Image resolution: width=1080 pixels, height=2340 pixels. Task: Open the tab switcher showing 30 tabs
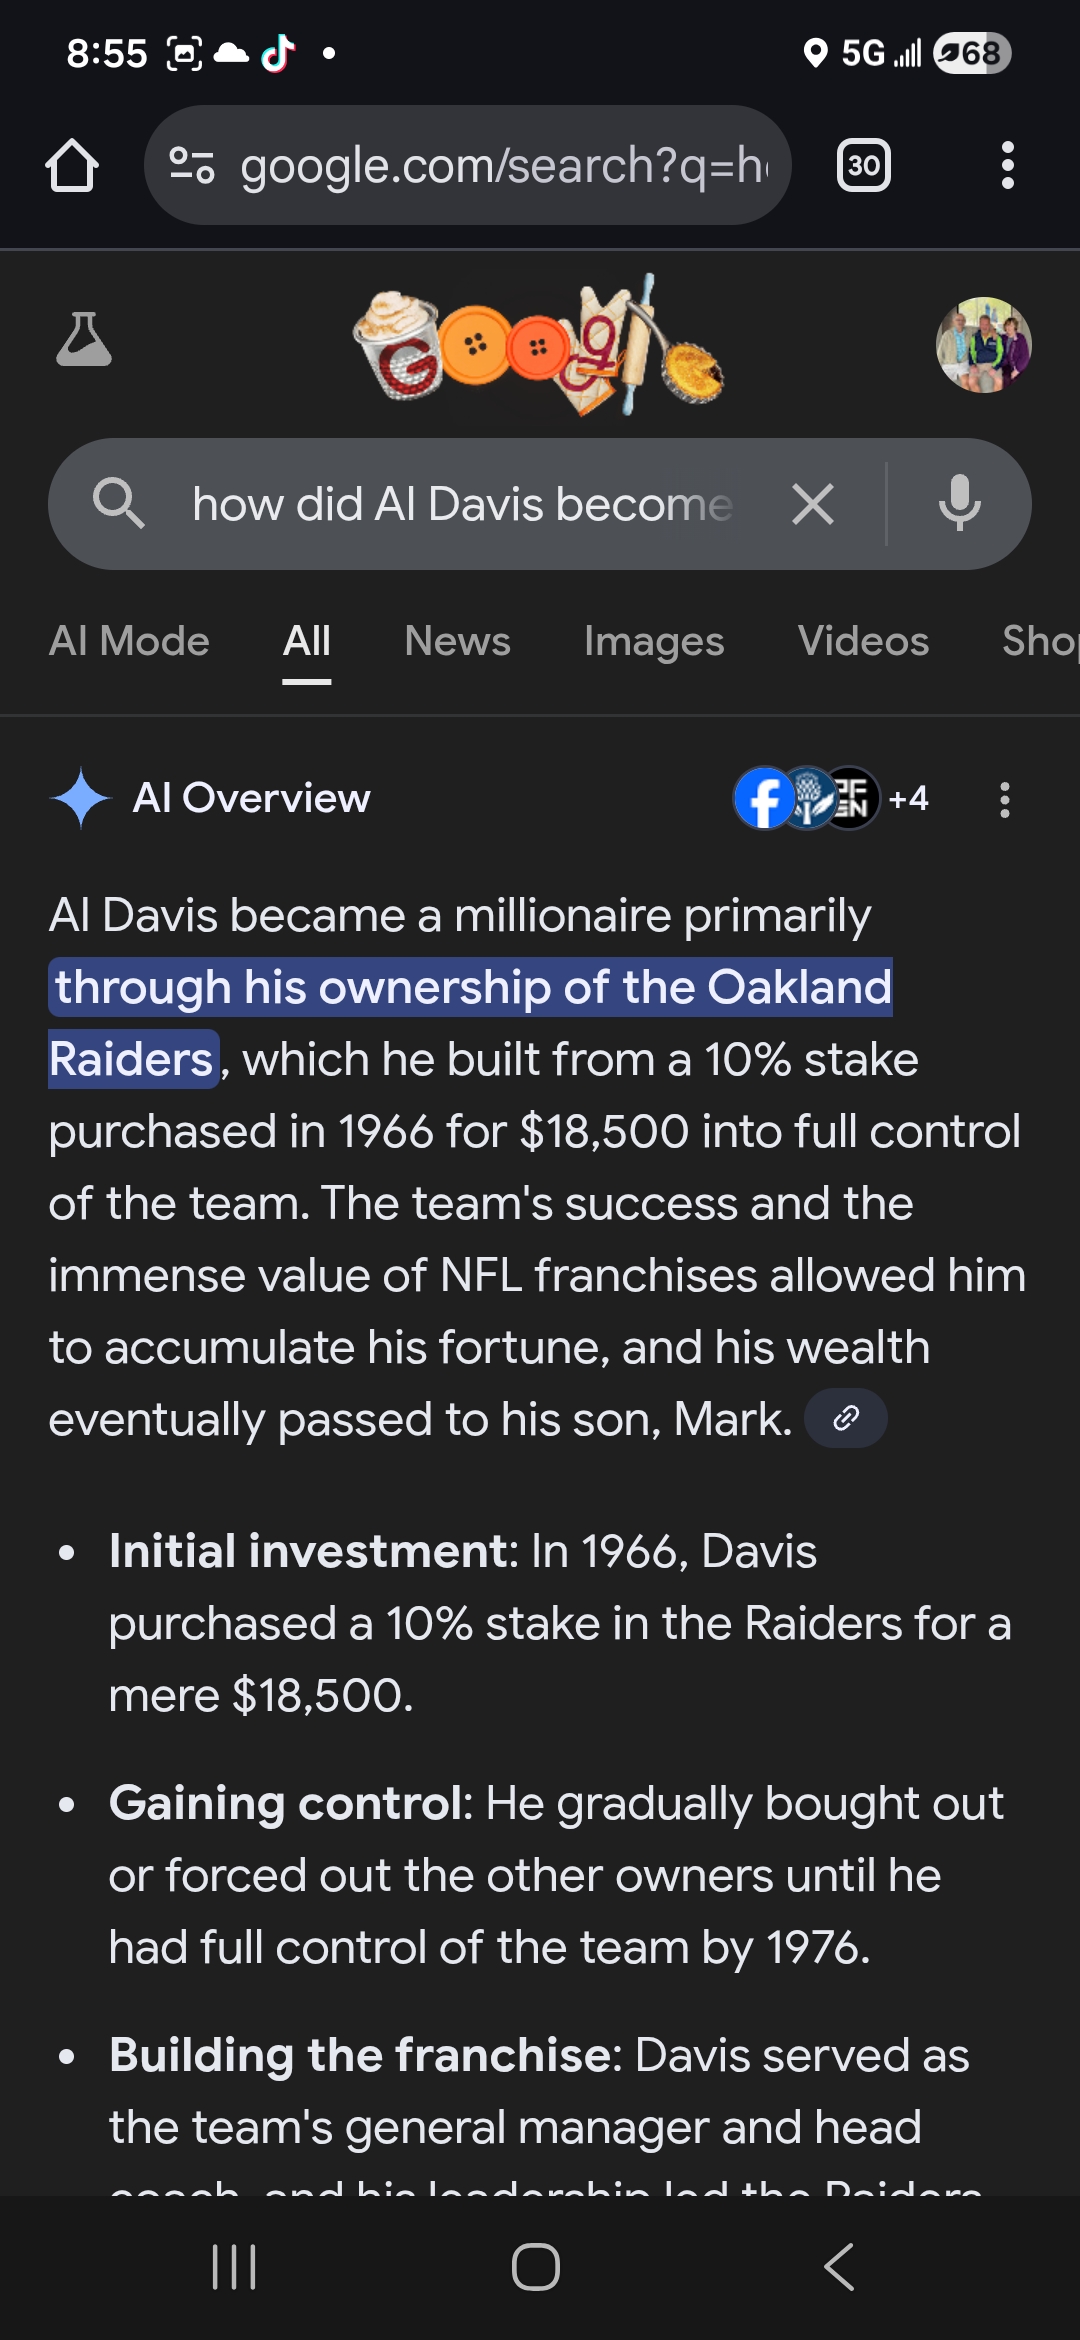tap(863, 166)
